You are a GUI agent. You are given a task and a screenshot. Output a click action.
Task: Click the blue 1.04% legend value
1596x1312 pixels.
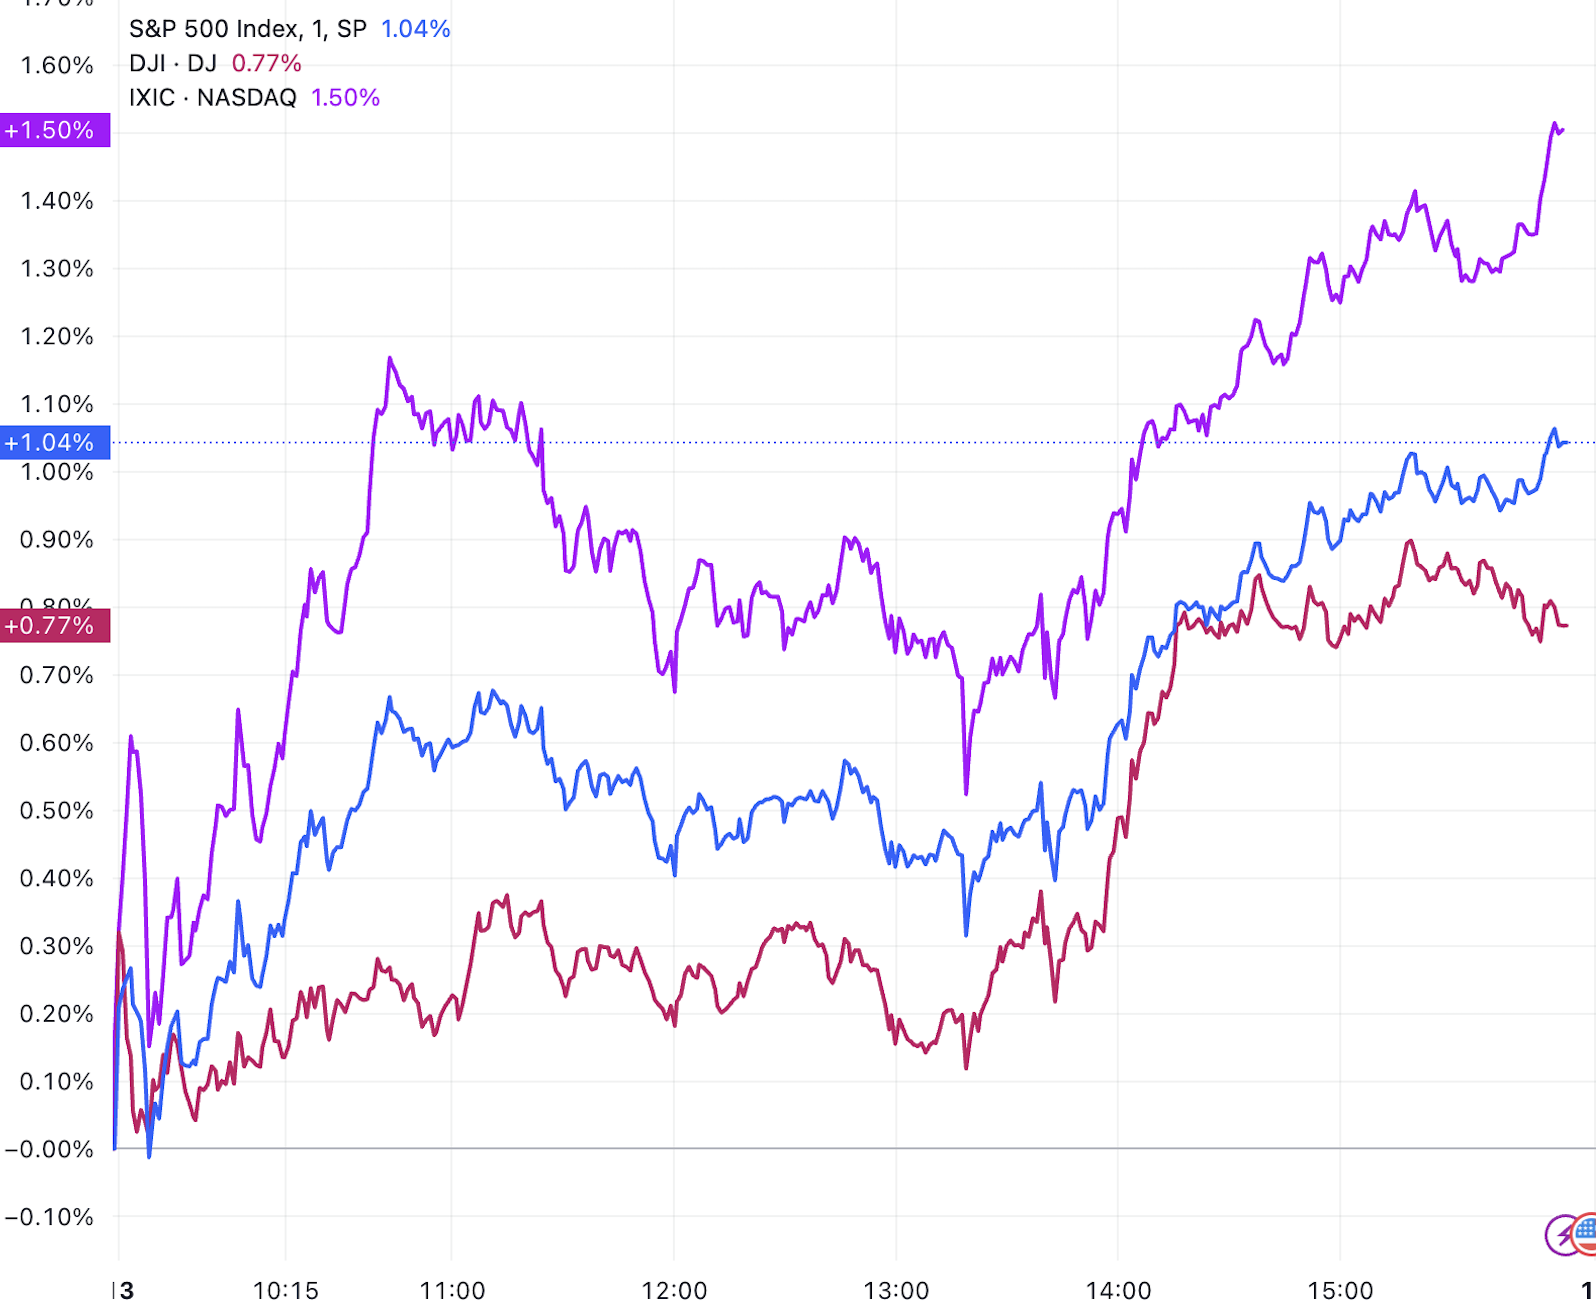click(x=416, y=29)
